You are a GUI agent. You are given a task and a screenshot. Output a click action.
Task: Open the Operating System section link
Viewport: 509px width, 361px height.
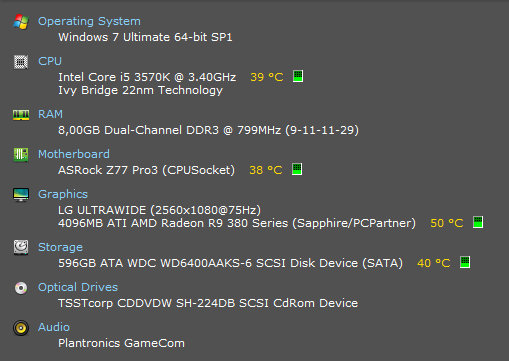(x=89, y=21)
